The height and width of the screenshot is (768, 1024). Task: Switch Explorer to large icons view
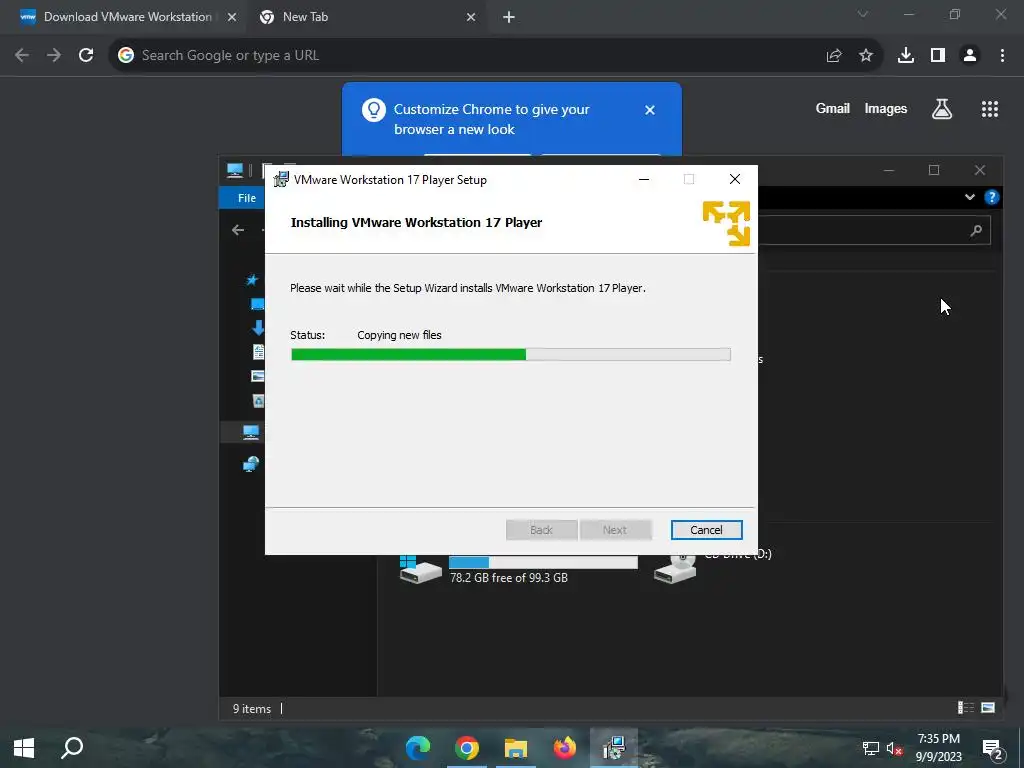coord(987,707)
